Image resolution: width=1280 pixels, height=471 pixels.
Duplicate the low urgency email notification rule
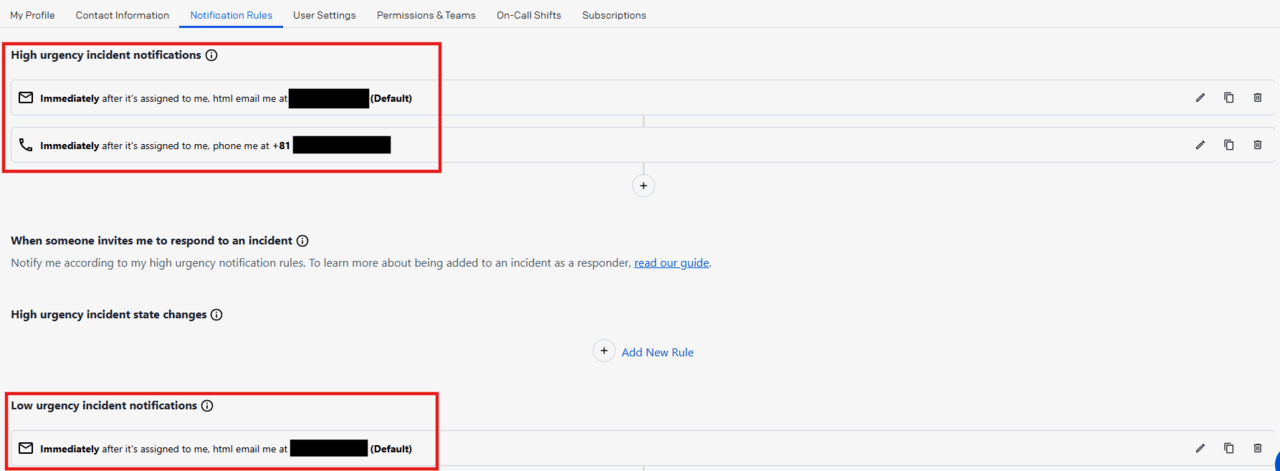(x=1229, y=449)
